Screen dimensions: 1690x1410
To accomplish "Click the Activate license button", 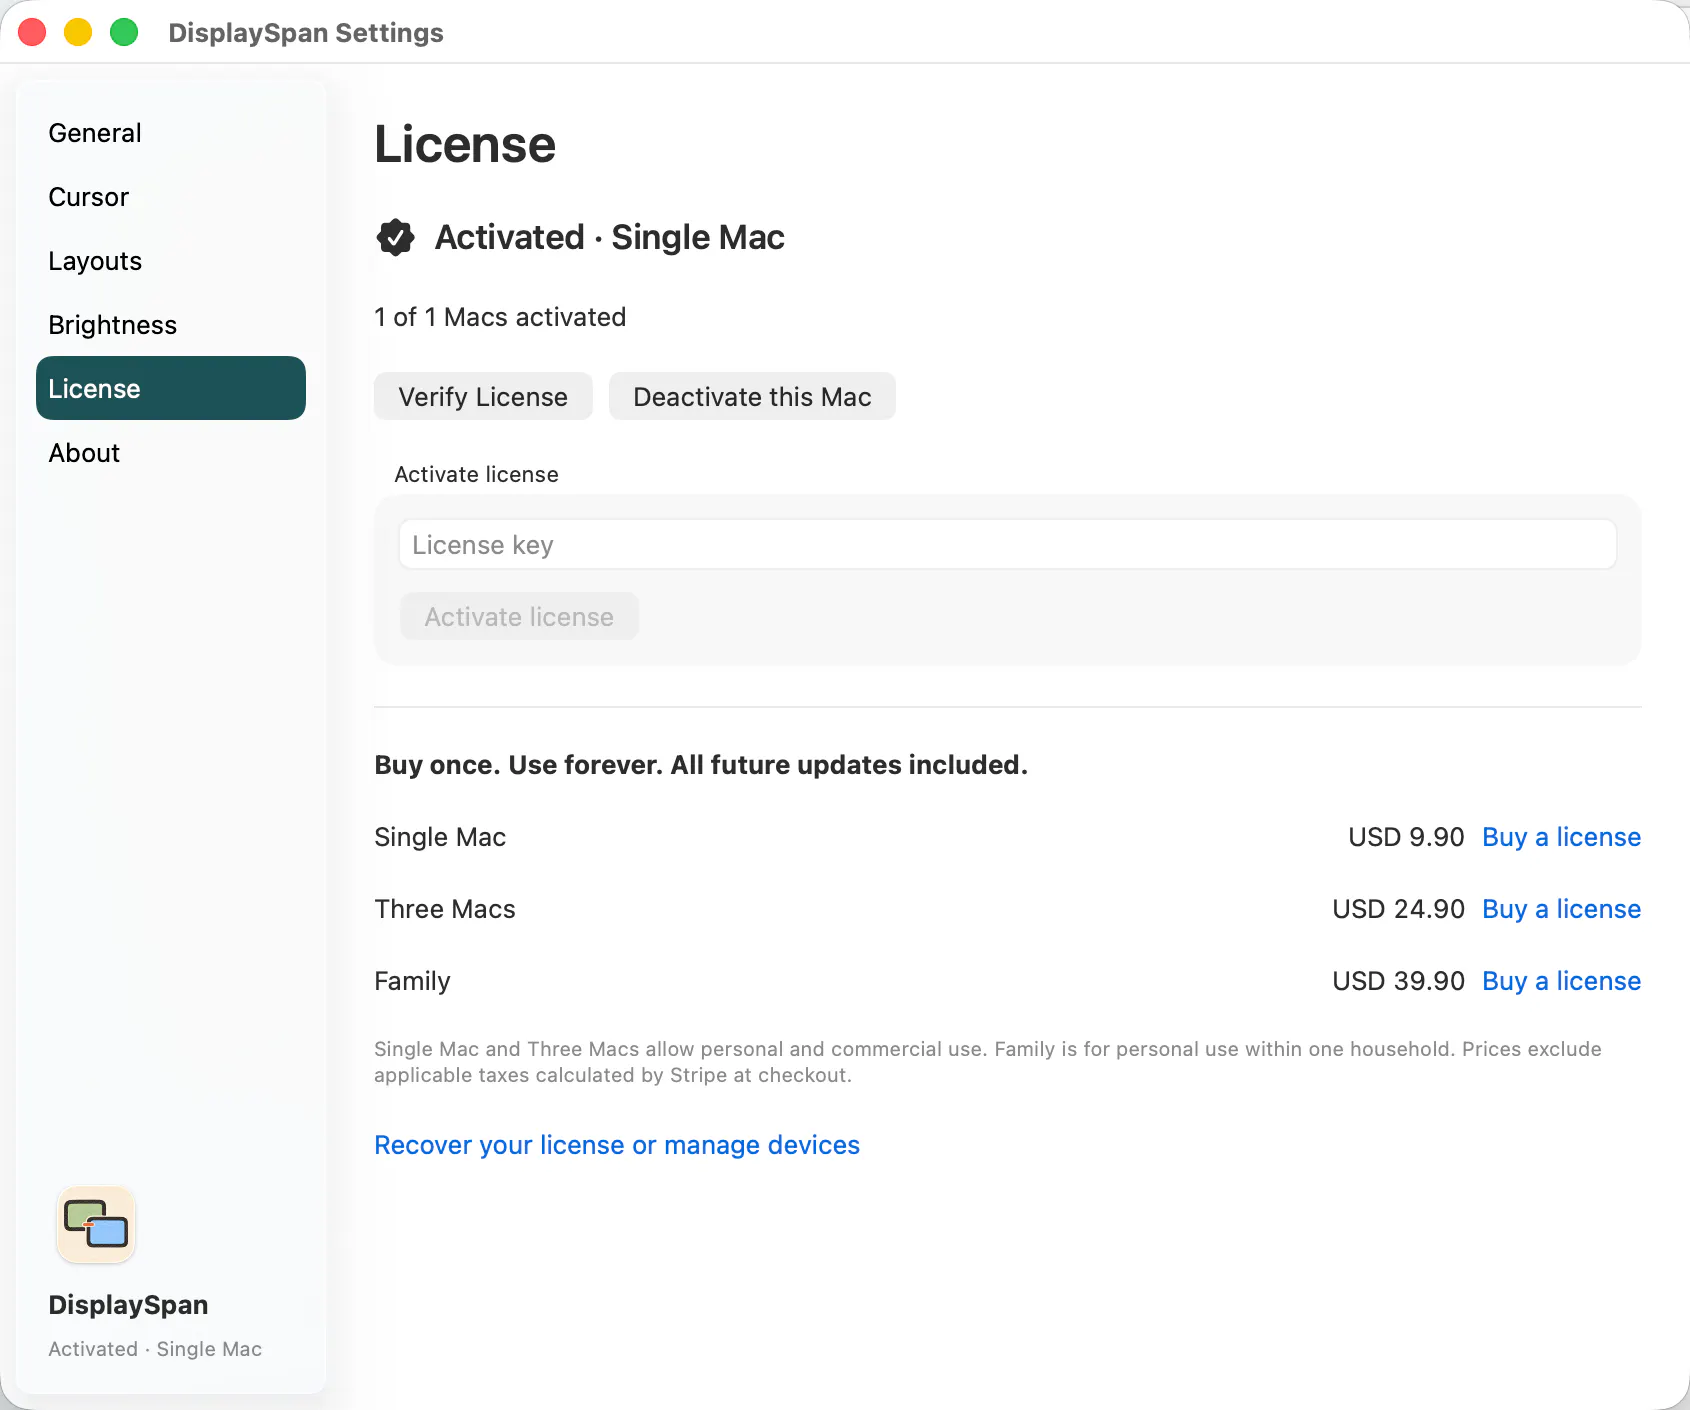I will pyautogui.click(x=519, y=617).
